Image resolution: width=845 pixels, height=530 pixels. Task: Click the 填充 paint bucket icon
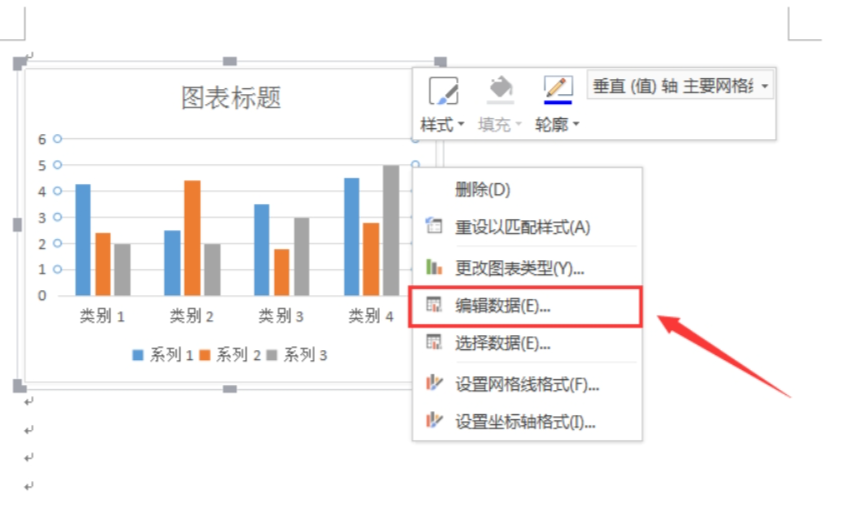point(501,90)
